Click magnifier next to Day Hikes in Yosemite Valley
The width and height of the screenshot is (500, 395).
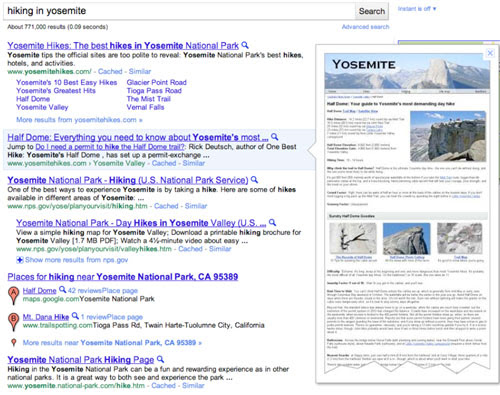pyautogui.click(x=272, y=222)
